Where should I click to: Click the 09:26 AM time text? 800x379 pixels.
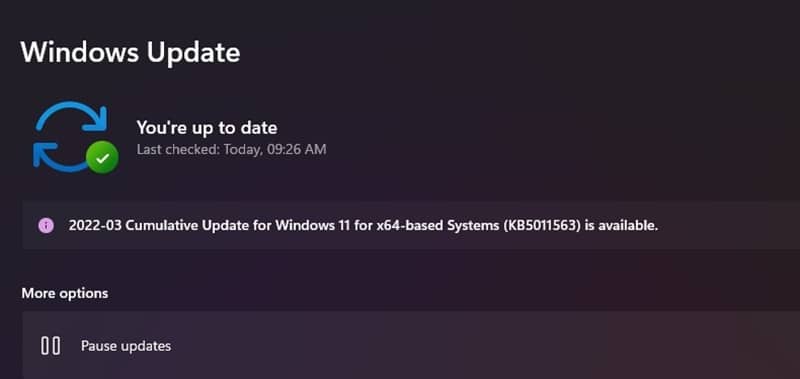pyautogui.click(x=296, y=149)
